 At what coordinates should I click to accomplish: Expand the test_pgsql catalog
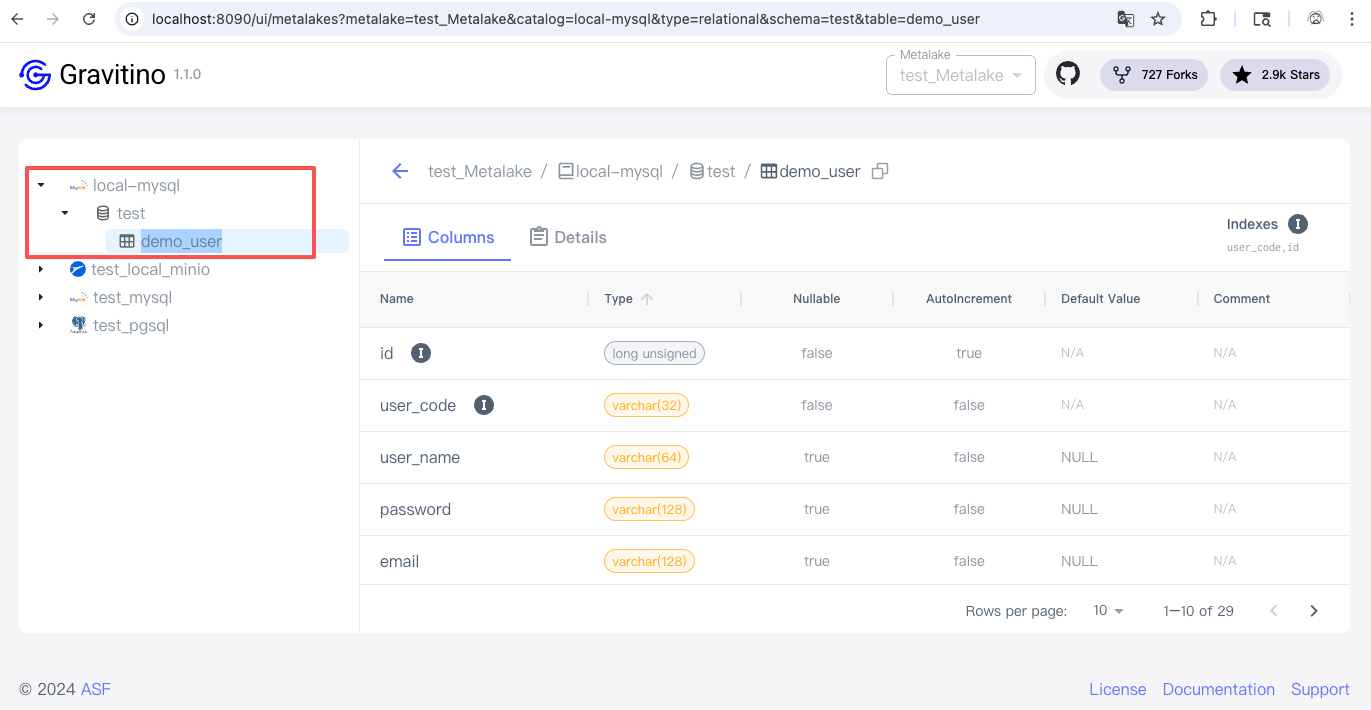tap(41, 325)
